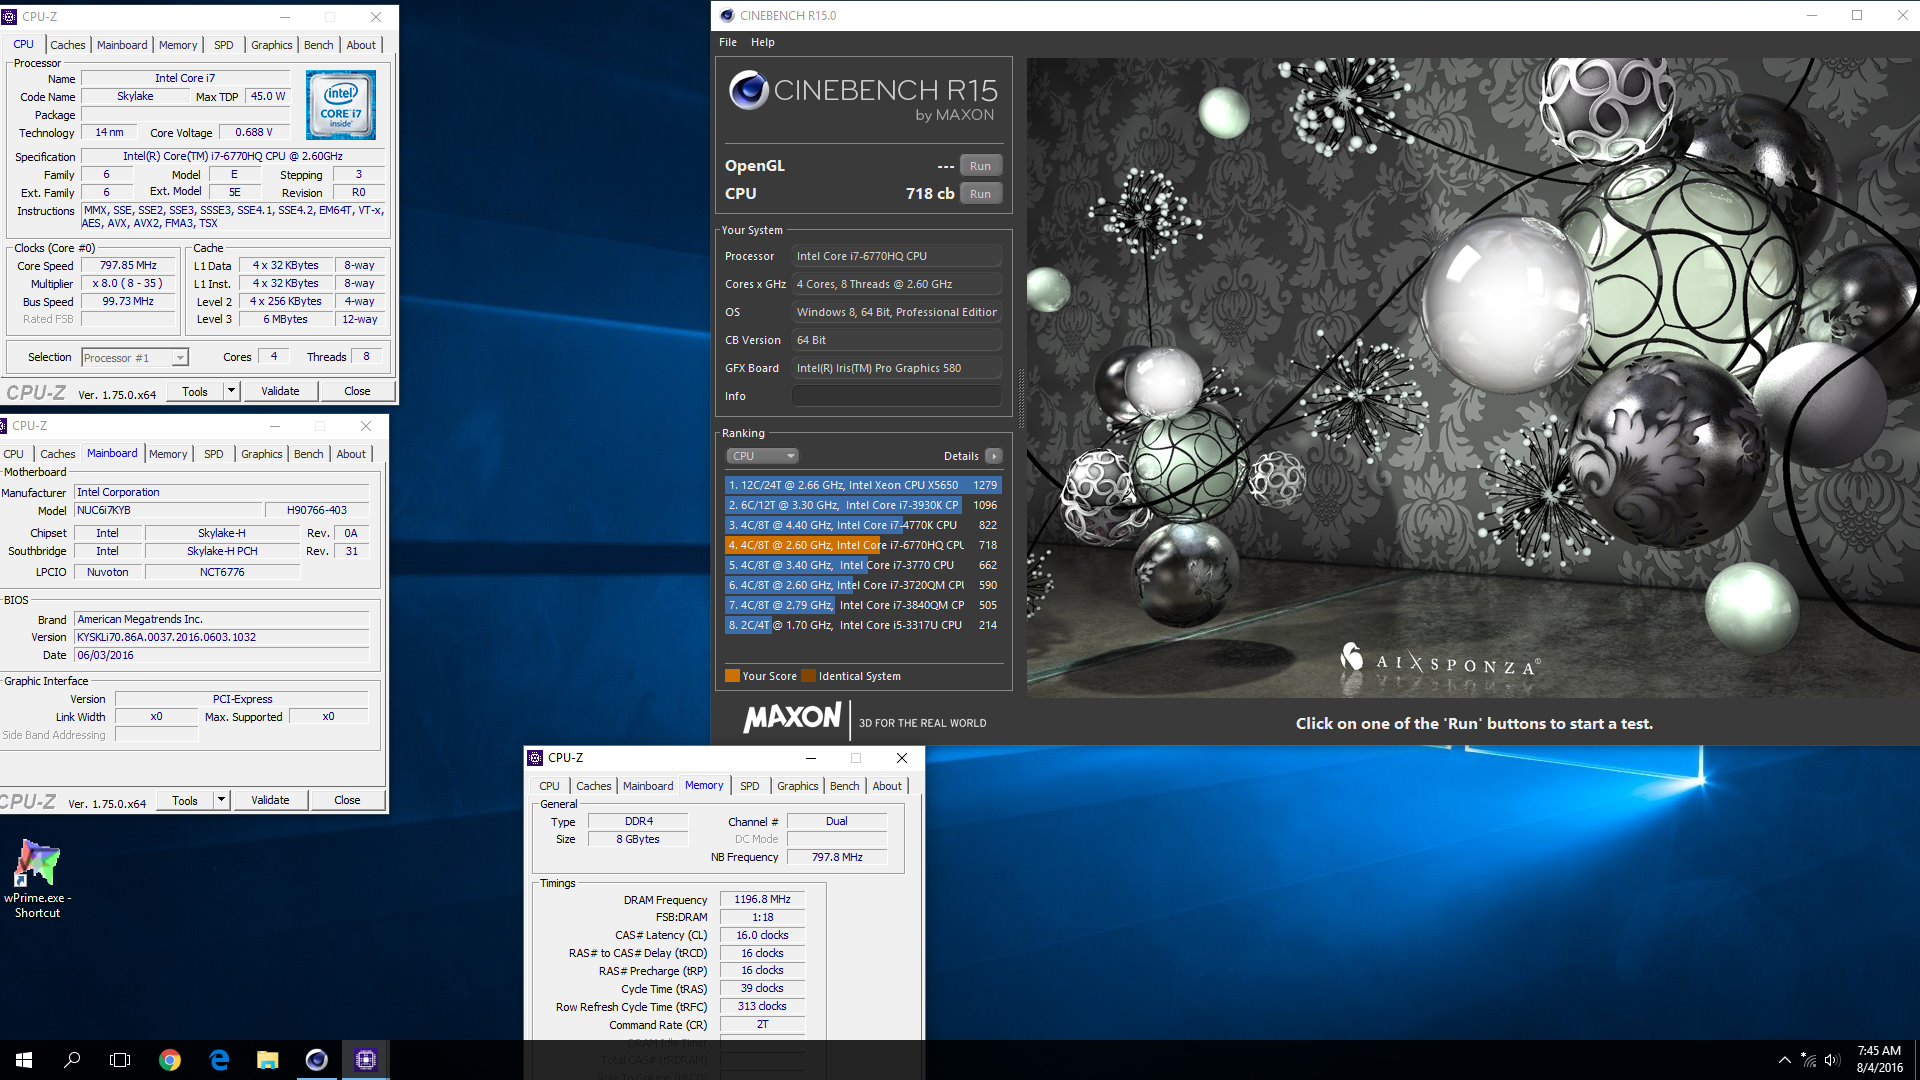Open Bench tab in top CPU-Z
This screenshot has width=1920, height=1080.
[x=318, y=45]
